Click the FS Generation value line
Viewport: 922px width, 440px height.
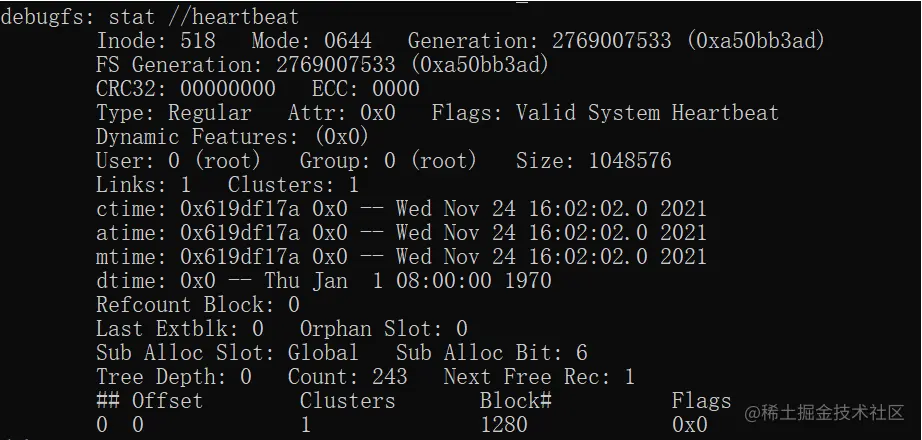pos(322,65)
